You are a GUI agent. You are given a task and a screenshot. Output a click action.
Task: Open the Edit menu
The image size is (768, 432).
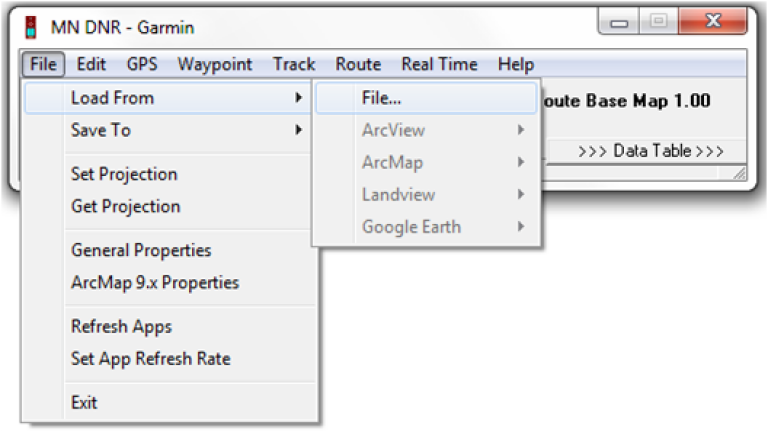[x=91, y=64]
